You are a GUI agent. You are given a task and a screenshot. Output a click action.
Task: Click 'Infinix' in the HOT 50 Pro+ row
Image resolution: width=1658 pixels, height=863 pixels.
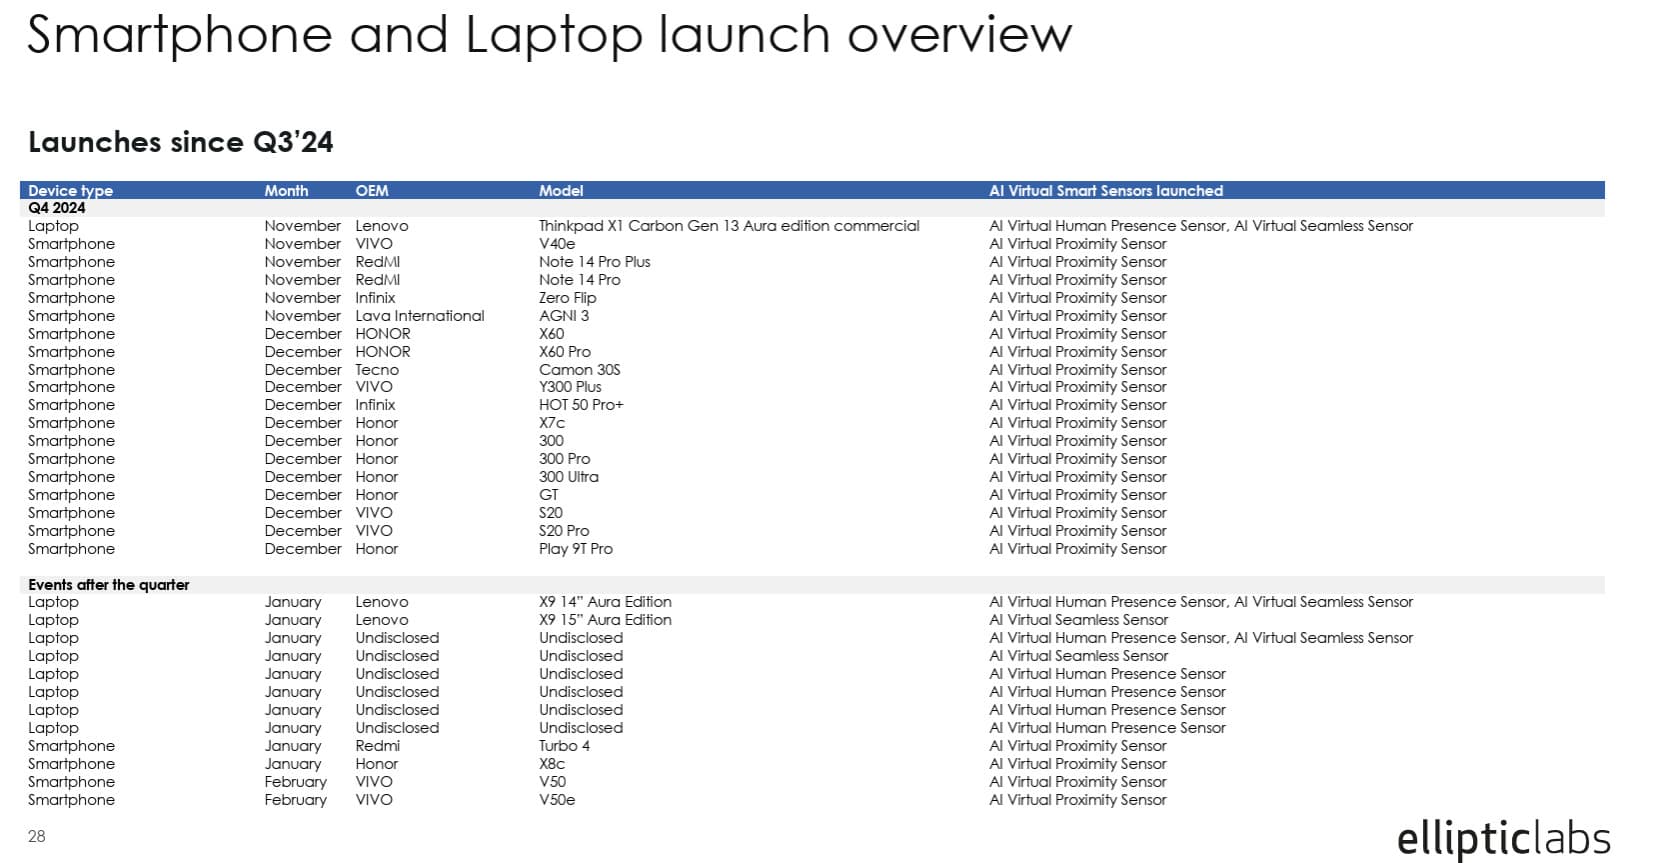375,405
